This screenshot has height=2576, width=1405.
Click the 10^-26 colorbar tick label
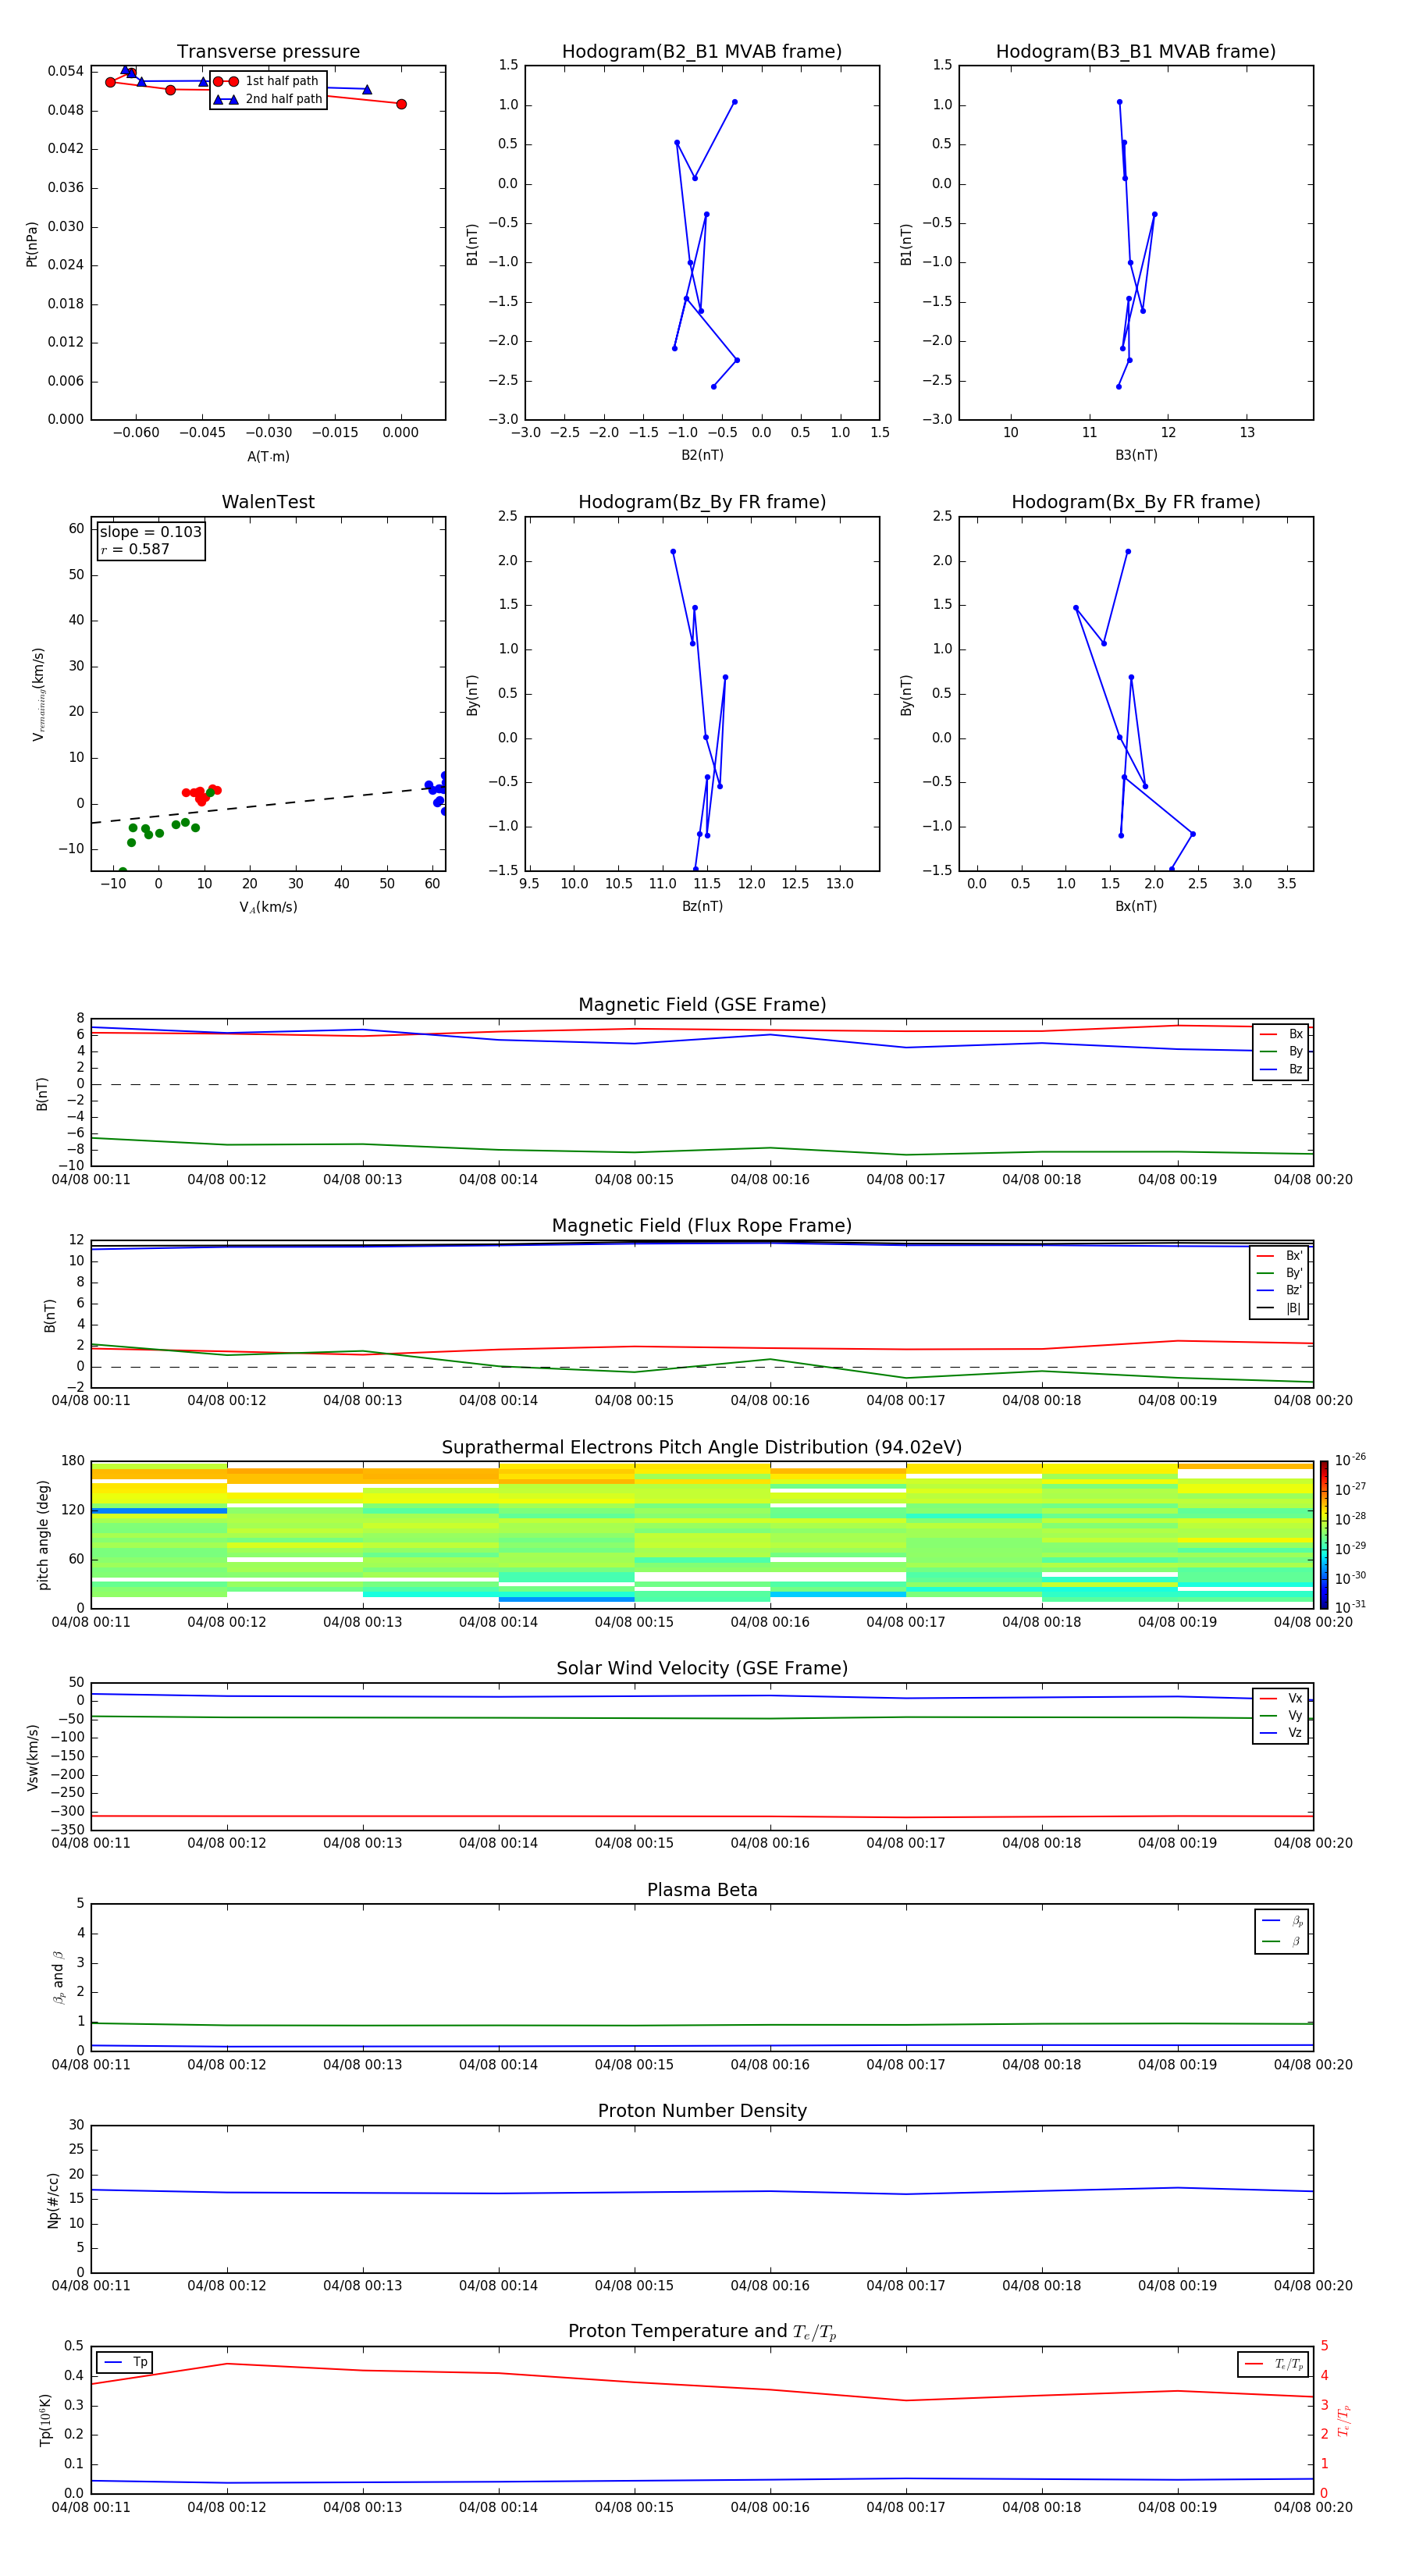1350,1460
